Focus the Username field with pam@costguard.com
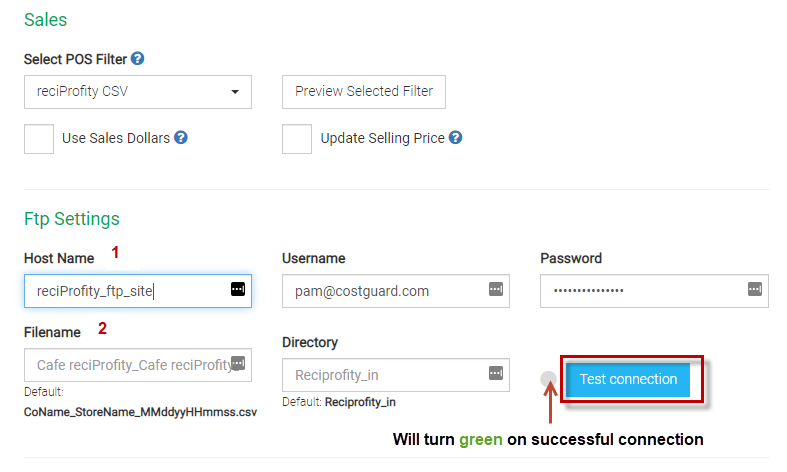The height and width of the screenshot is (472, 787). click(385, 291)
